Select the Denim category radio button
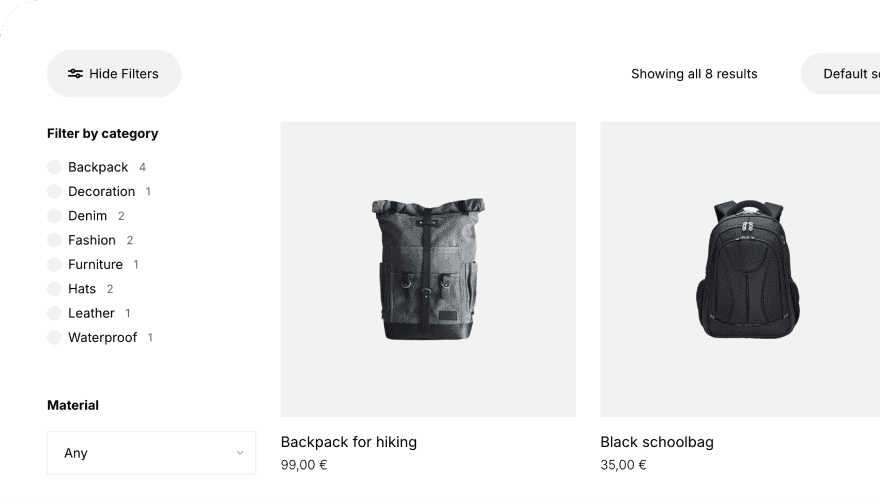880x500 pixels. point(54,216)
